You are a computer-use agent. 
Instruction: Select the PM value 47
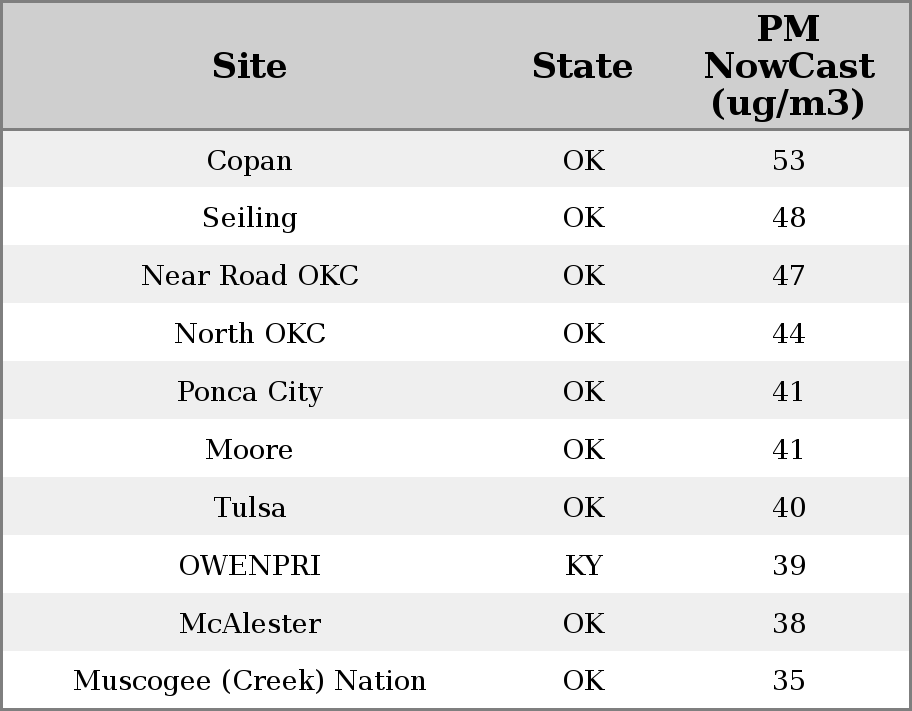(788, 276)
